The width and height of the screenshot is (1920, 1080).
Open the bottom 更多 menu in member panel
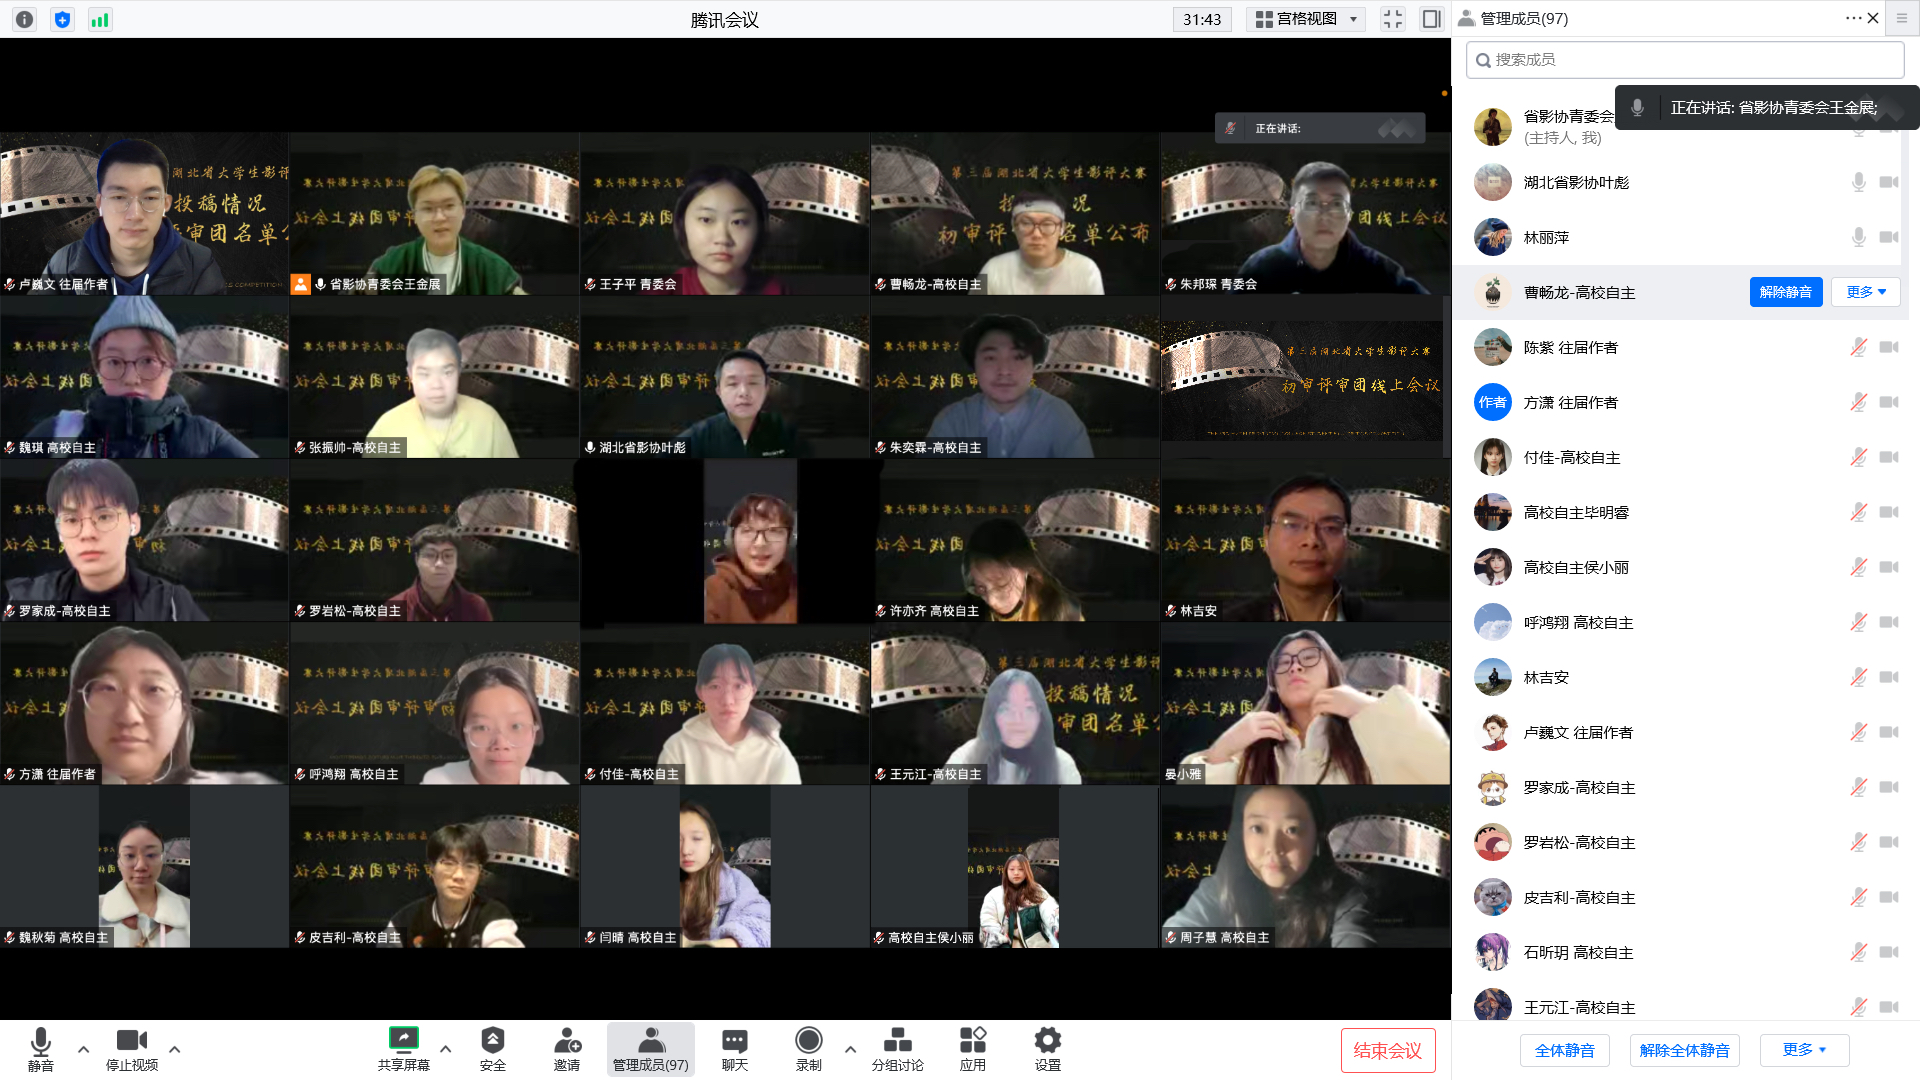coord(1803,1050)
